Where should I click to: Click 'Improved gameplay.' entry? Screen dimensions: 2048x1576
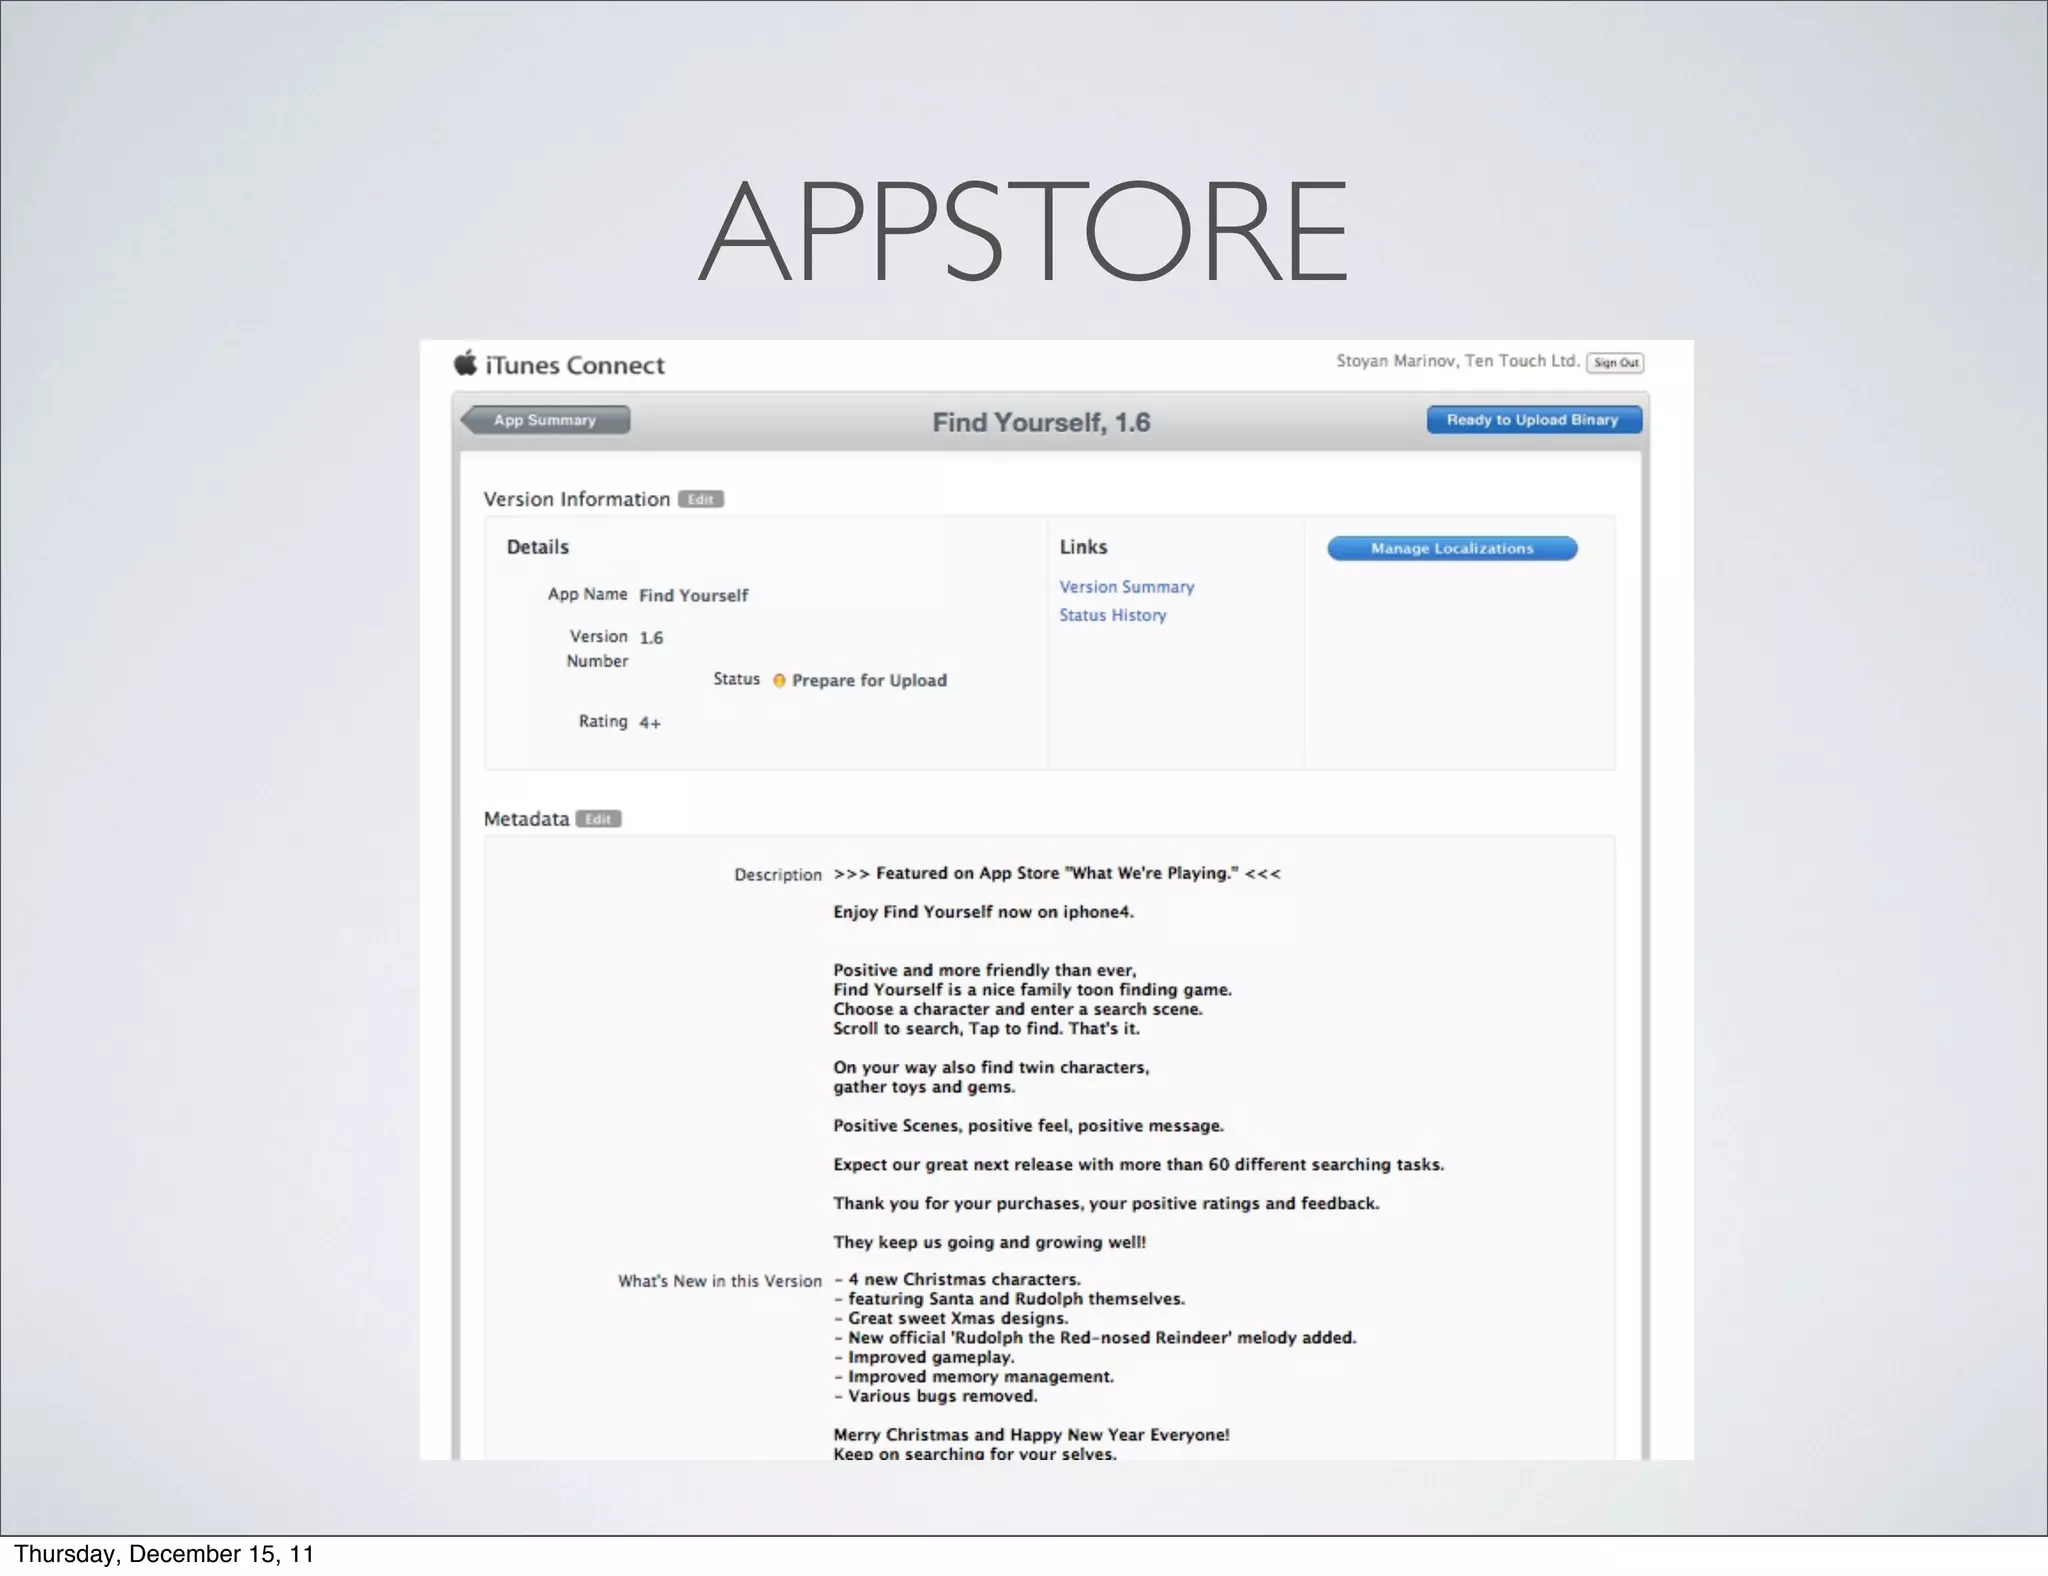pyautogui.click(x=924, y=1357)
